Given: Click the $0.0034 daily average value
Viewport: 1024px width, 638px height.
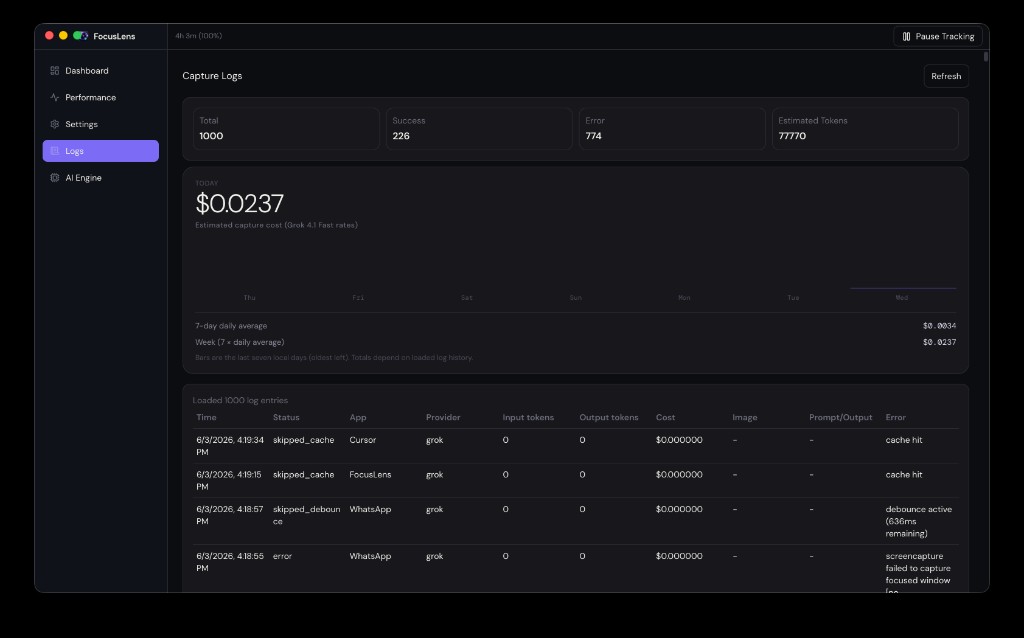Looking at the screenshot, I should click(939, 326).
